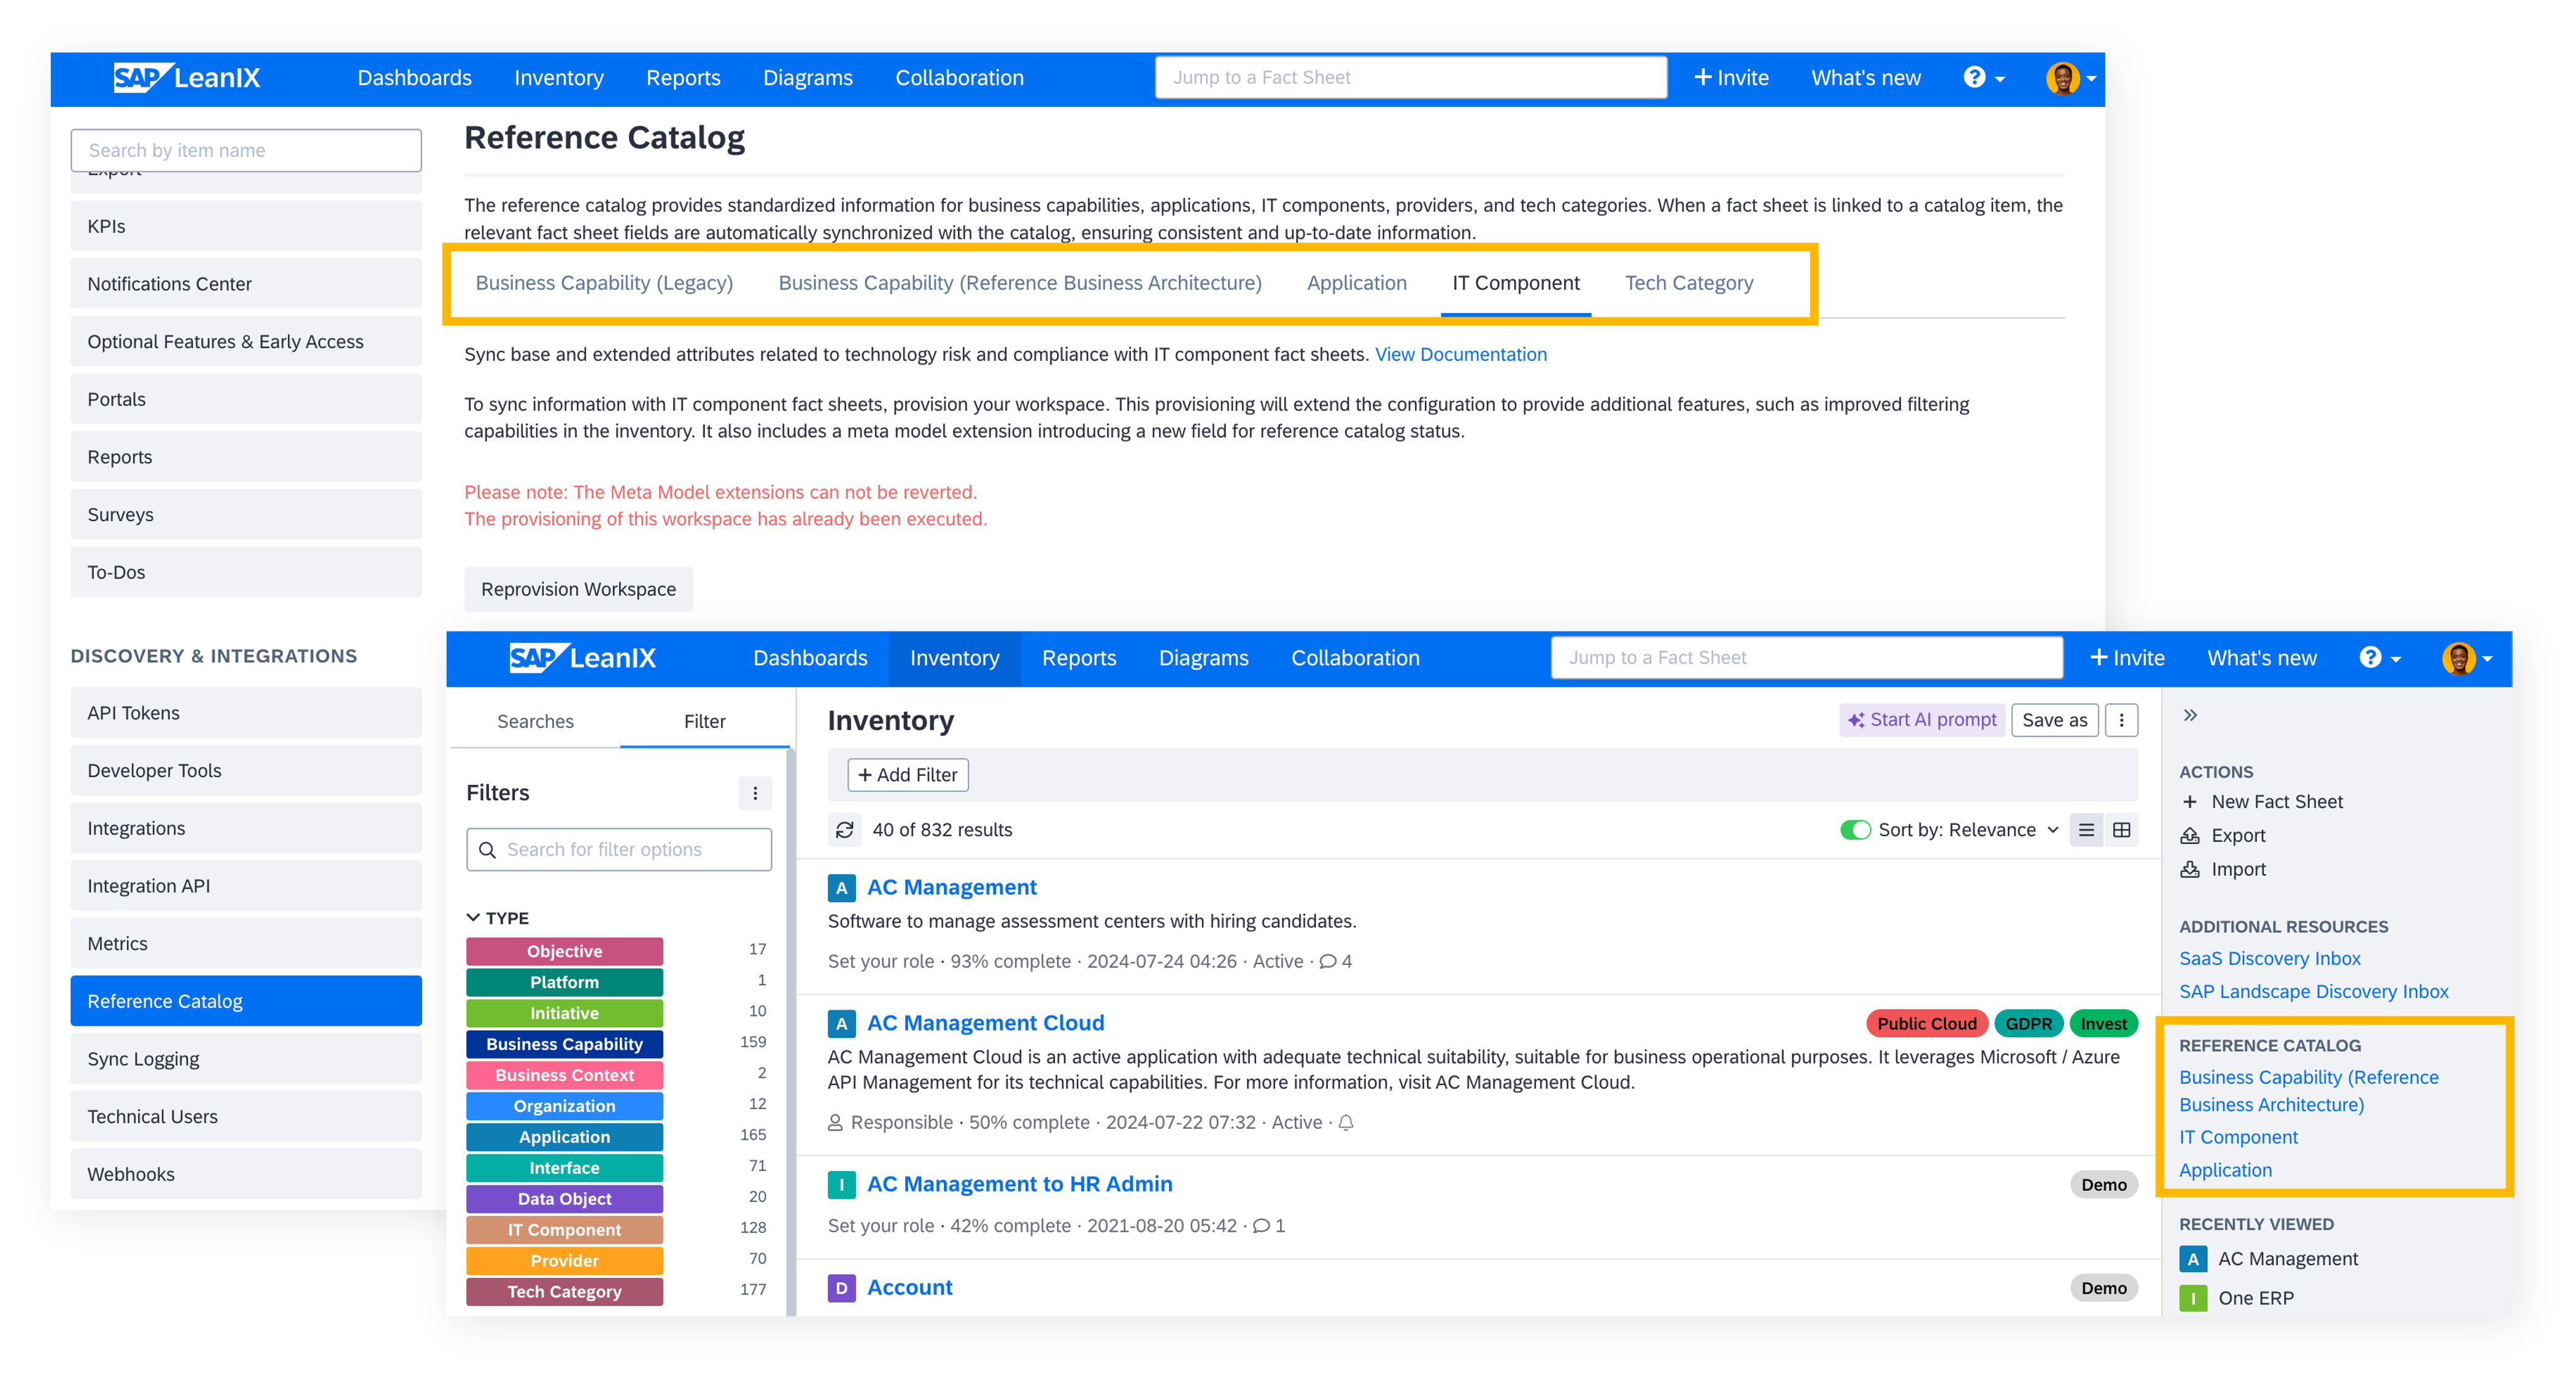
Task: Click the SAP LeanIX logo in Reference Catalog window
Action: [x=186, y=77]
